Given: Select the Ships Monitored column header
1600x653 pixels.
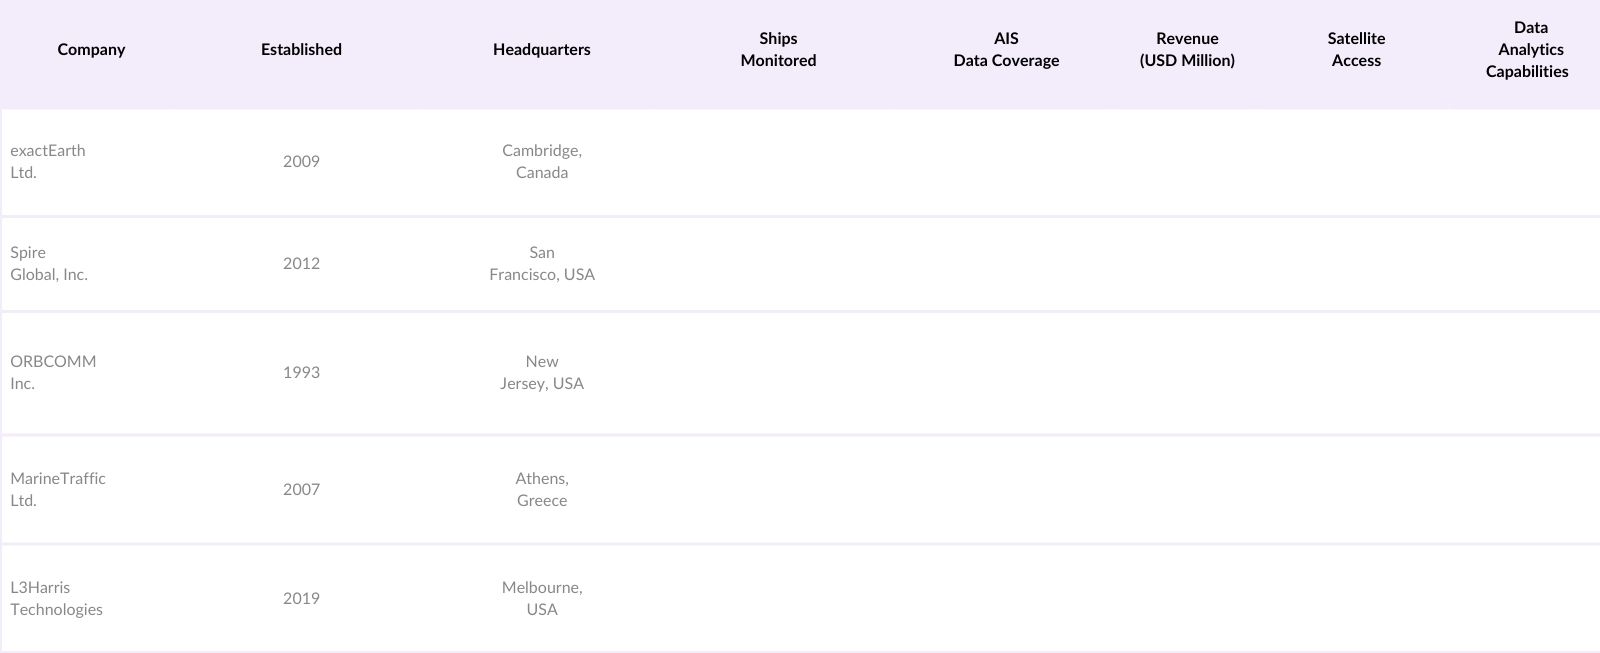Looking at the screenshot, I should coord(778,50).
